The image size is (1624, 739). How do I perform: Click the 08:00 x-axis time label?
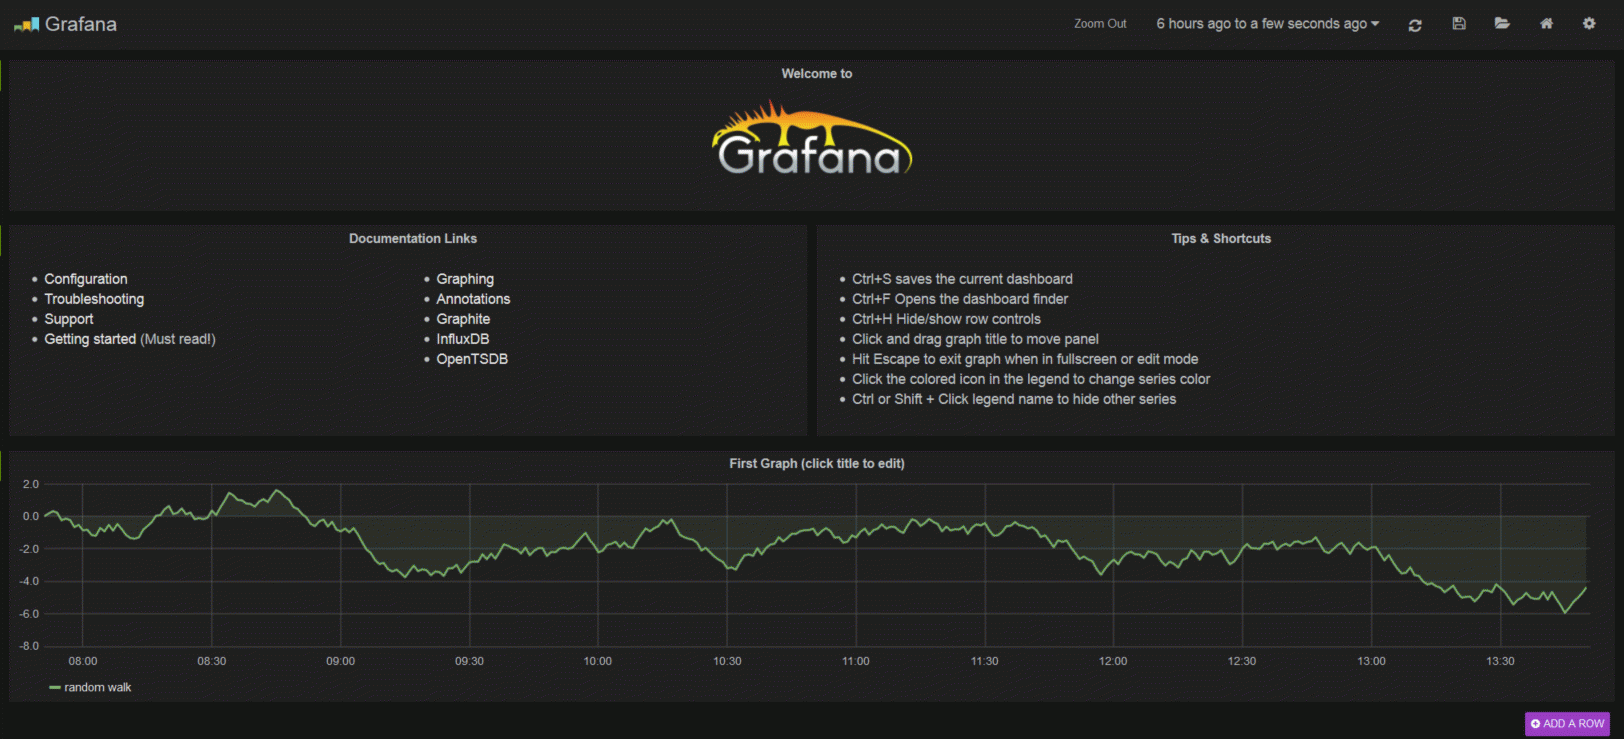[x=83, y=662]
